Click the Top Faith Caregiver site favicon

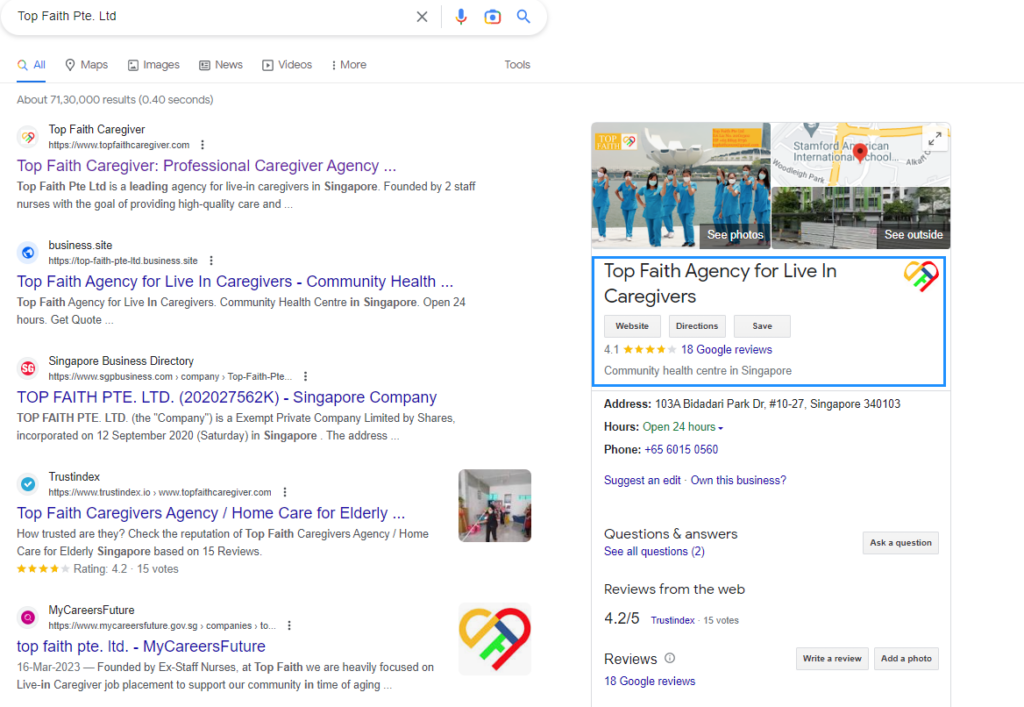coord(28,137)
